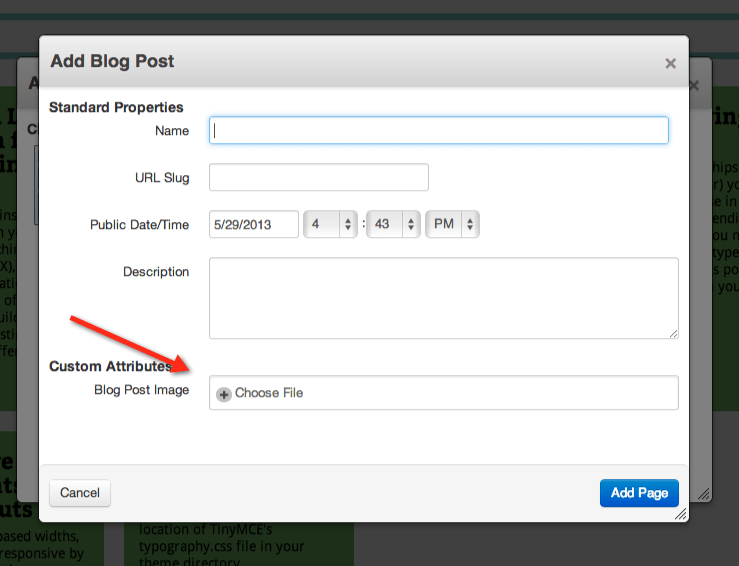The image size is (739, 566).
Task: Click the PM selector's up/down arrows
Action: tap(470, 224)
